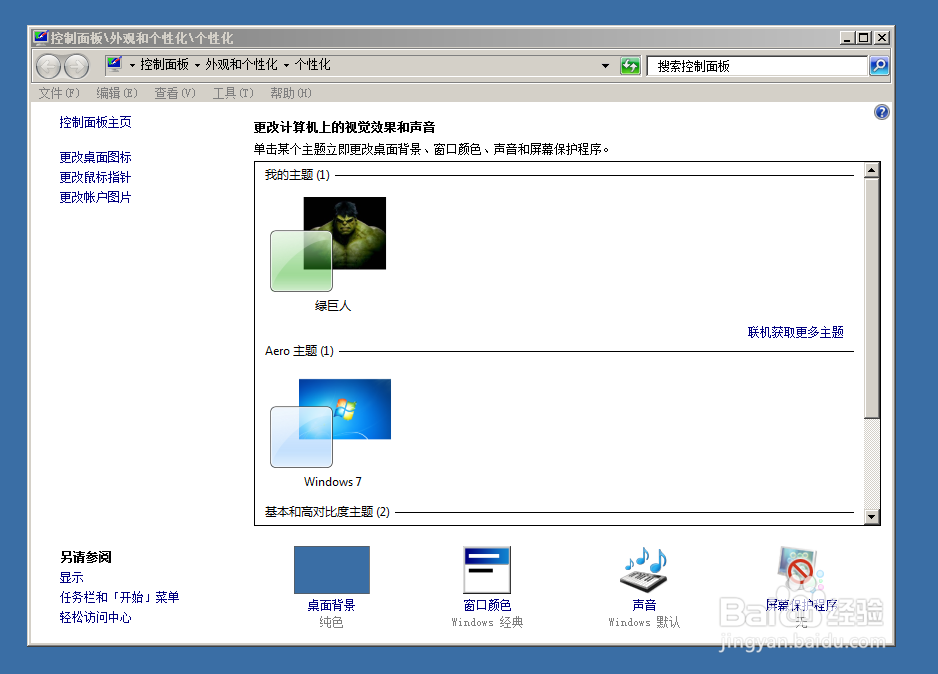This screenshot has height=674, width=938.
Task: Open 轻松访问中心 link
Action: click(x=95, y=617)
